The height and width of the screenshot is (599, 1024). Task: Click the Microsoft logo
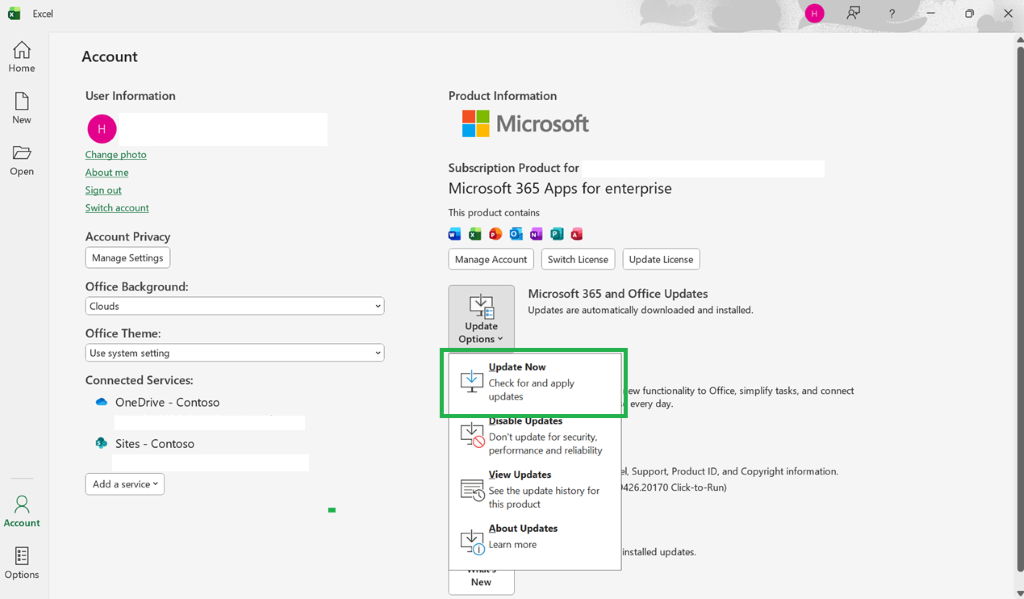coord(525,123)
